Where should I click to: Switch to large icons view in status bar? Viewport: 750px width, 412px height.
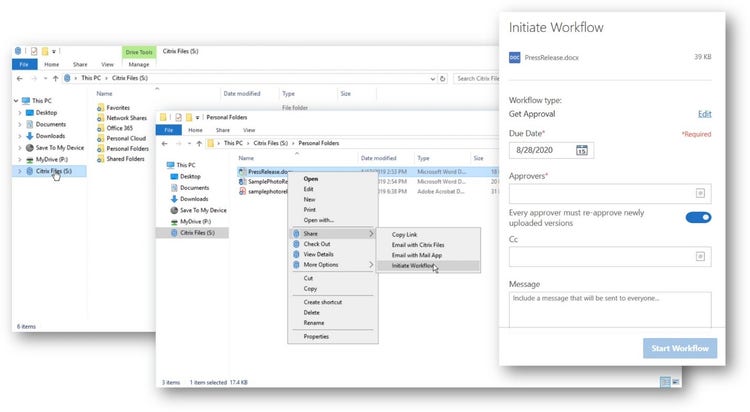pos(676,382)
